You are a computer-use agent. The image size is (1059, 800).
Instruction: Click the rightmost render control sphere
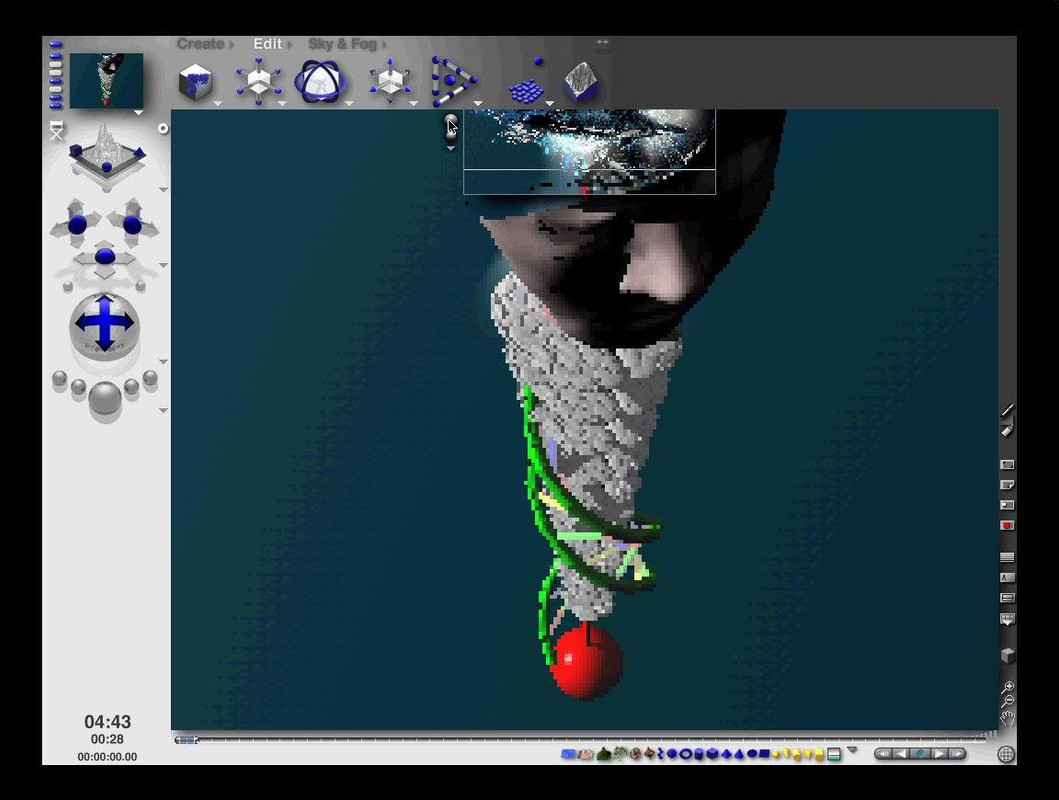click(x=150, y=379)
